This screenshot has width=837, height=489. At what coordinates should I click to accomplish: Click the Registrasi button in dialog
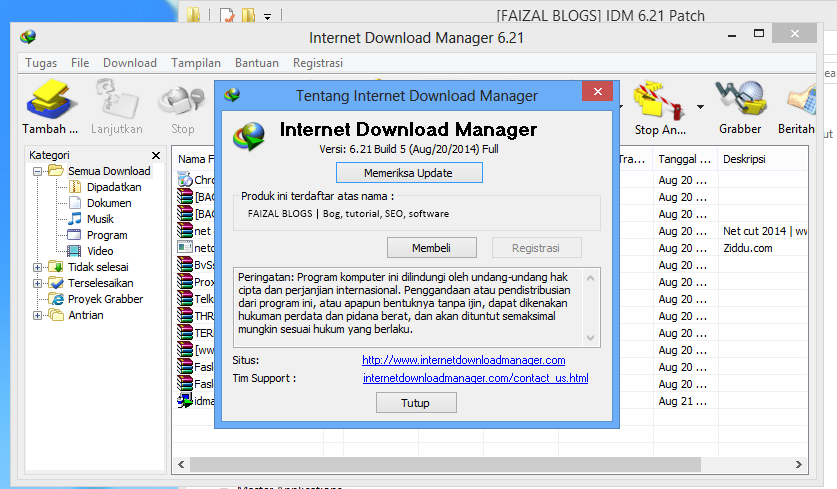536,248
